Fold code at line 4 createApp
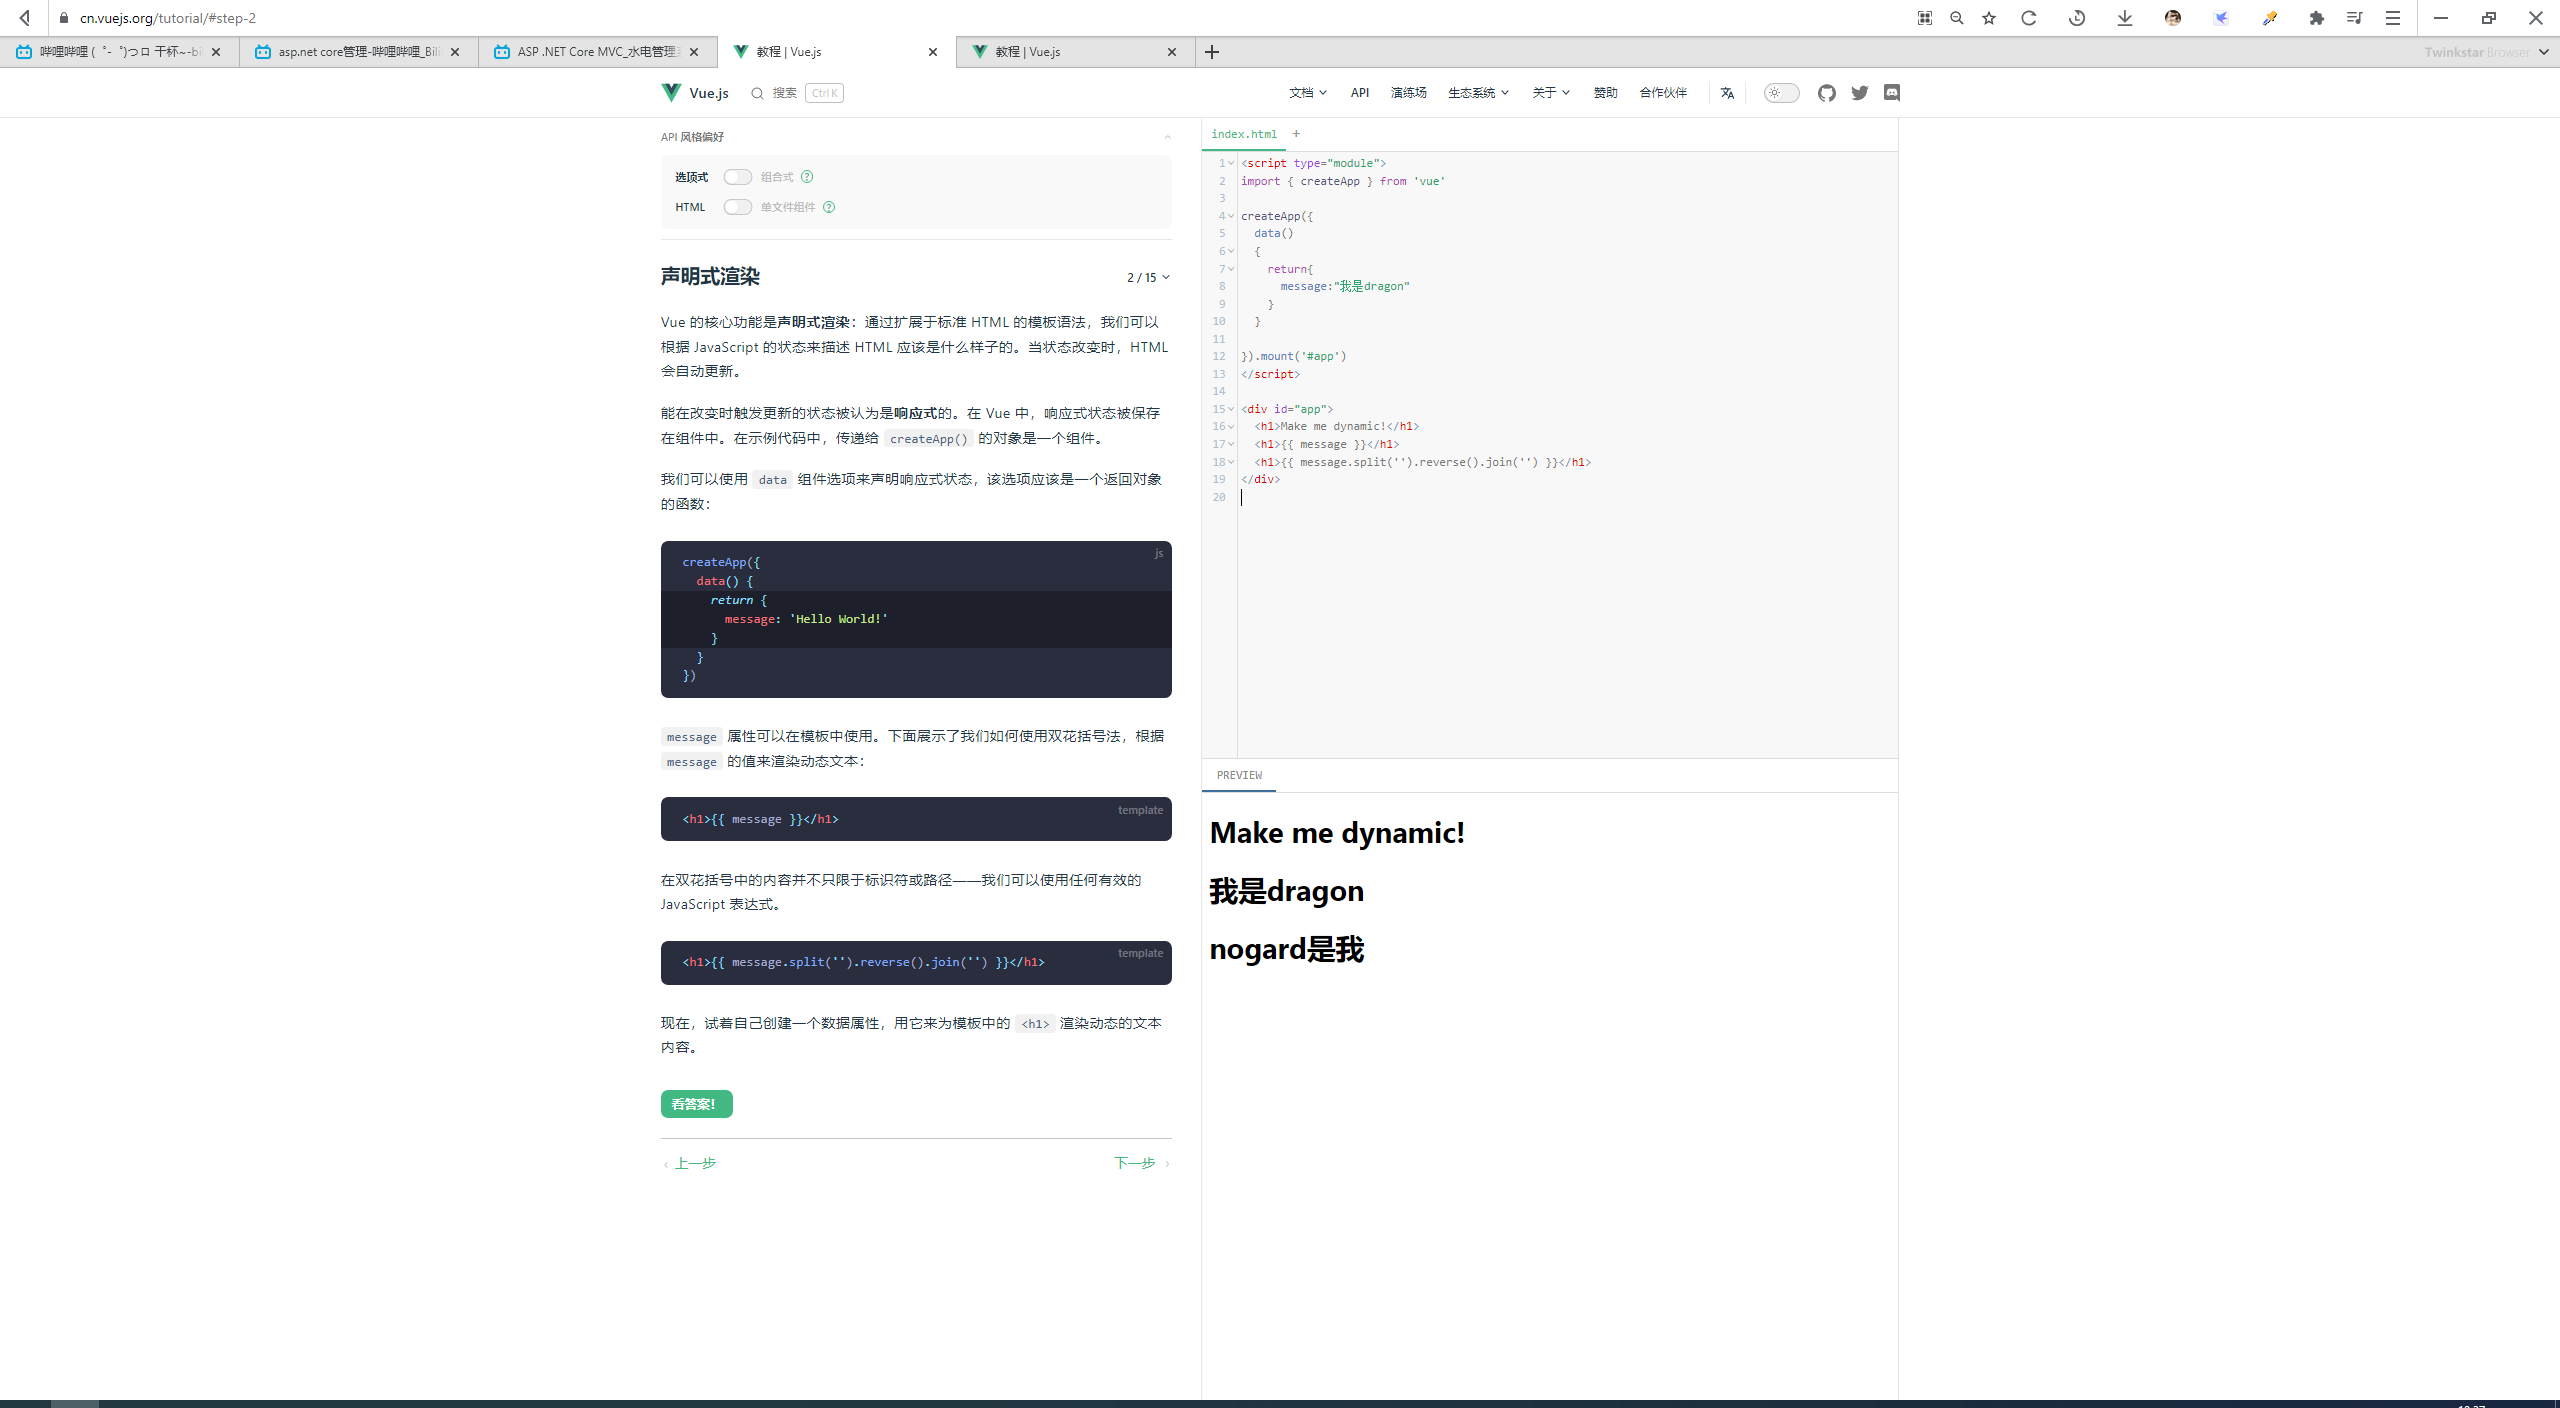2560x1408 pixels. pos(1231,216)
